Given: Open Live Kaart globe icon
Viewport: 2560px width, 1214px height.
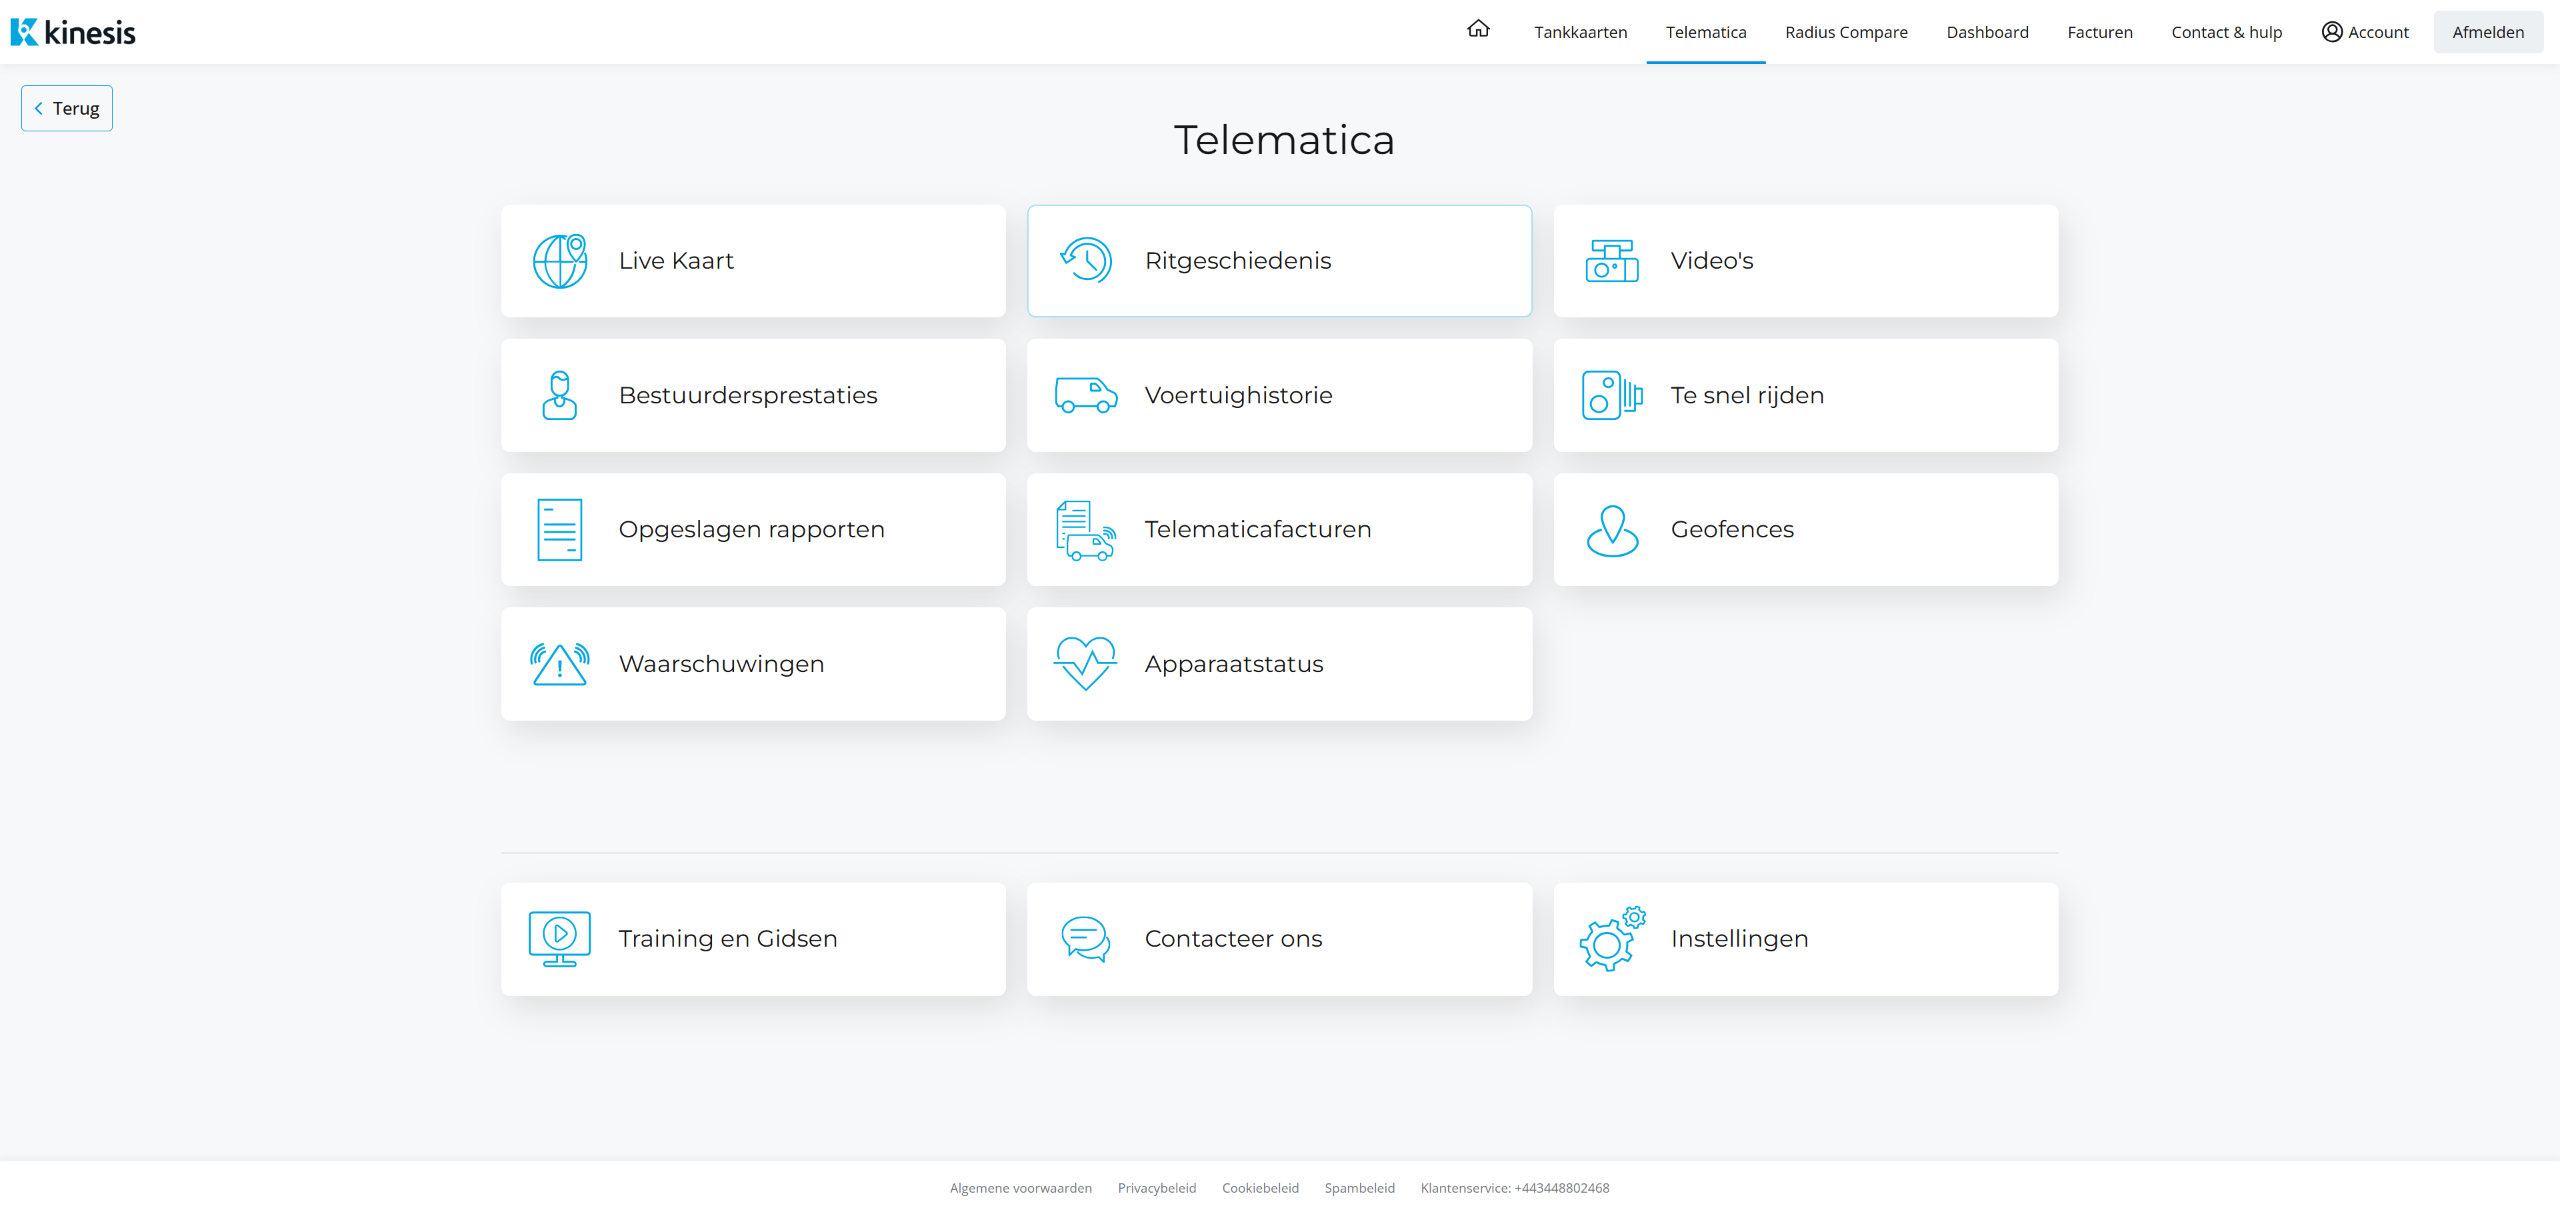Looking at the screenshot, I should (560, 261).
